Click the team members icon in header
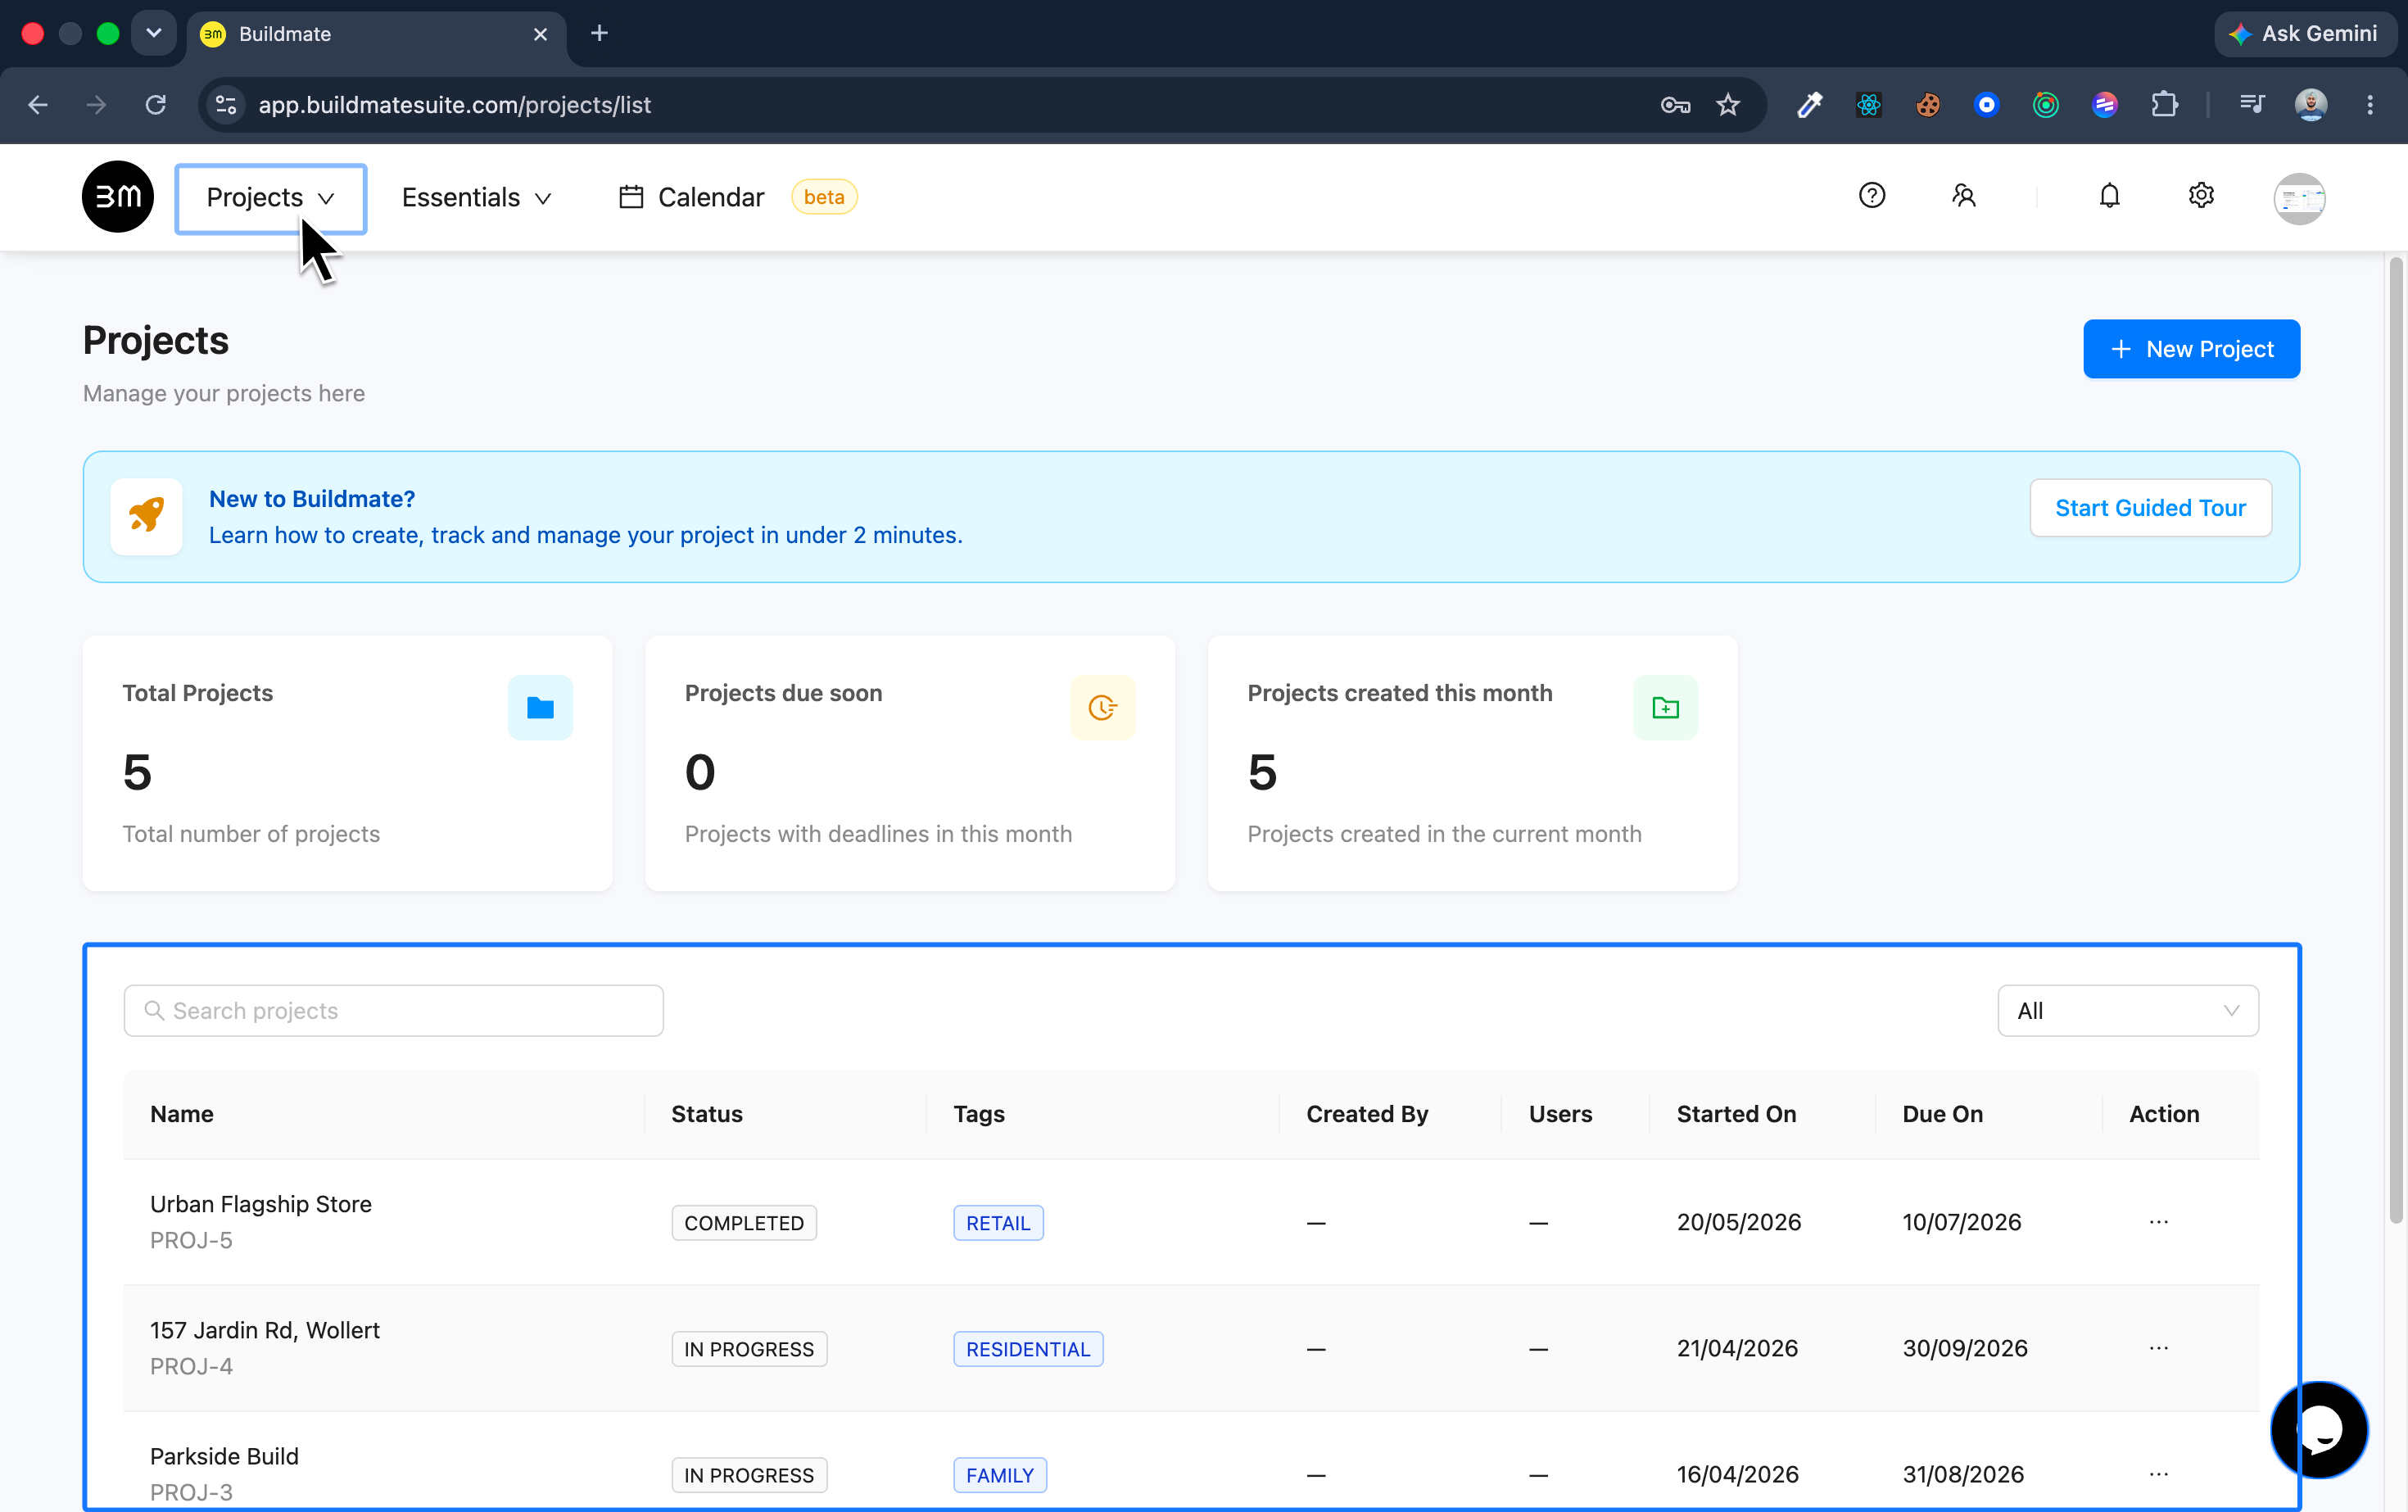The image size is (2408, 1512). coord(1964,196)
